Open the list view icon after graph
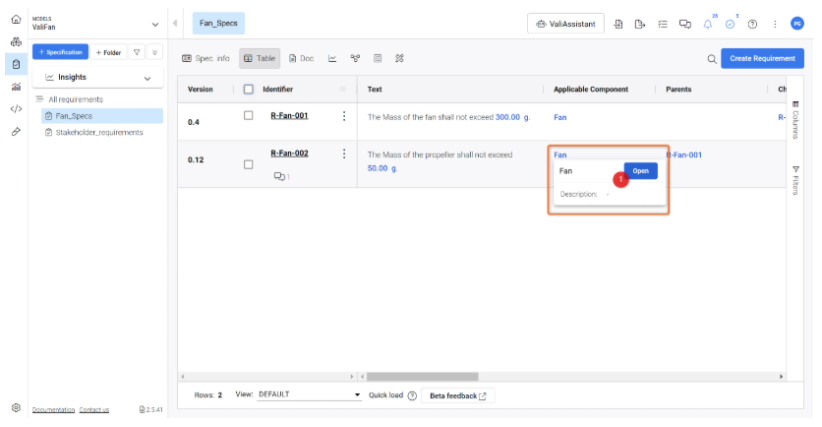Screen dimensions: 822x427 [377, 58]
